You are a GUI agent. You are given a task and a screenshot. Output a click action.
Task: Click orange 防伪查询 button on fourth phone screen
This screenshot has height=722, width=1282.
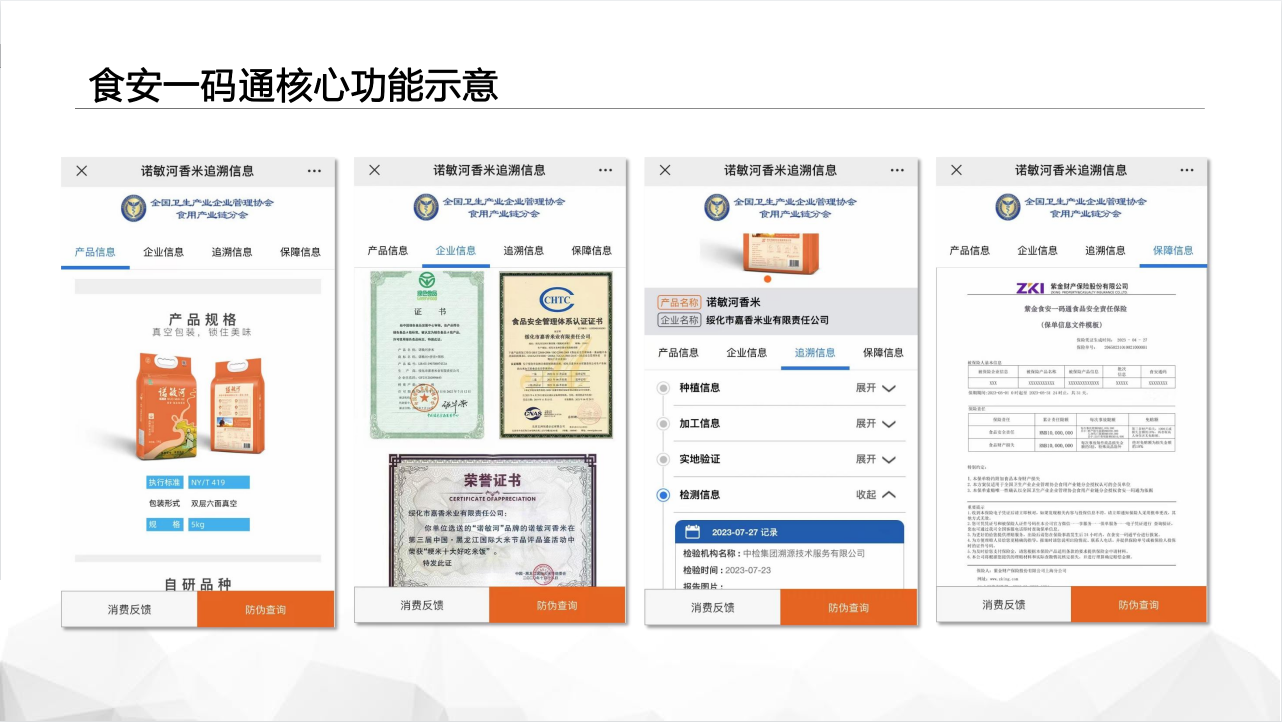coord(1138,604)
